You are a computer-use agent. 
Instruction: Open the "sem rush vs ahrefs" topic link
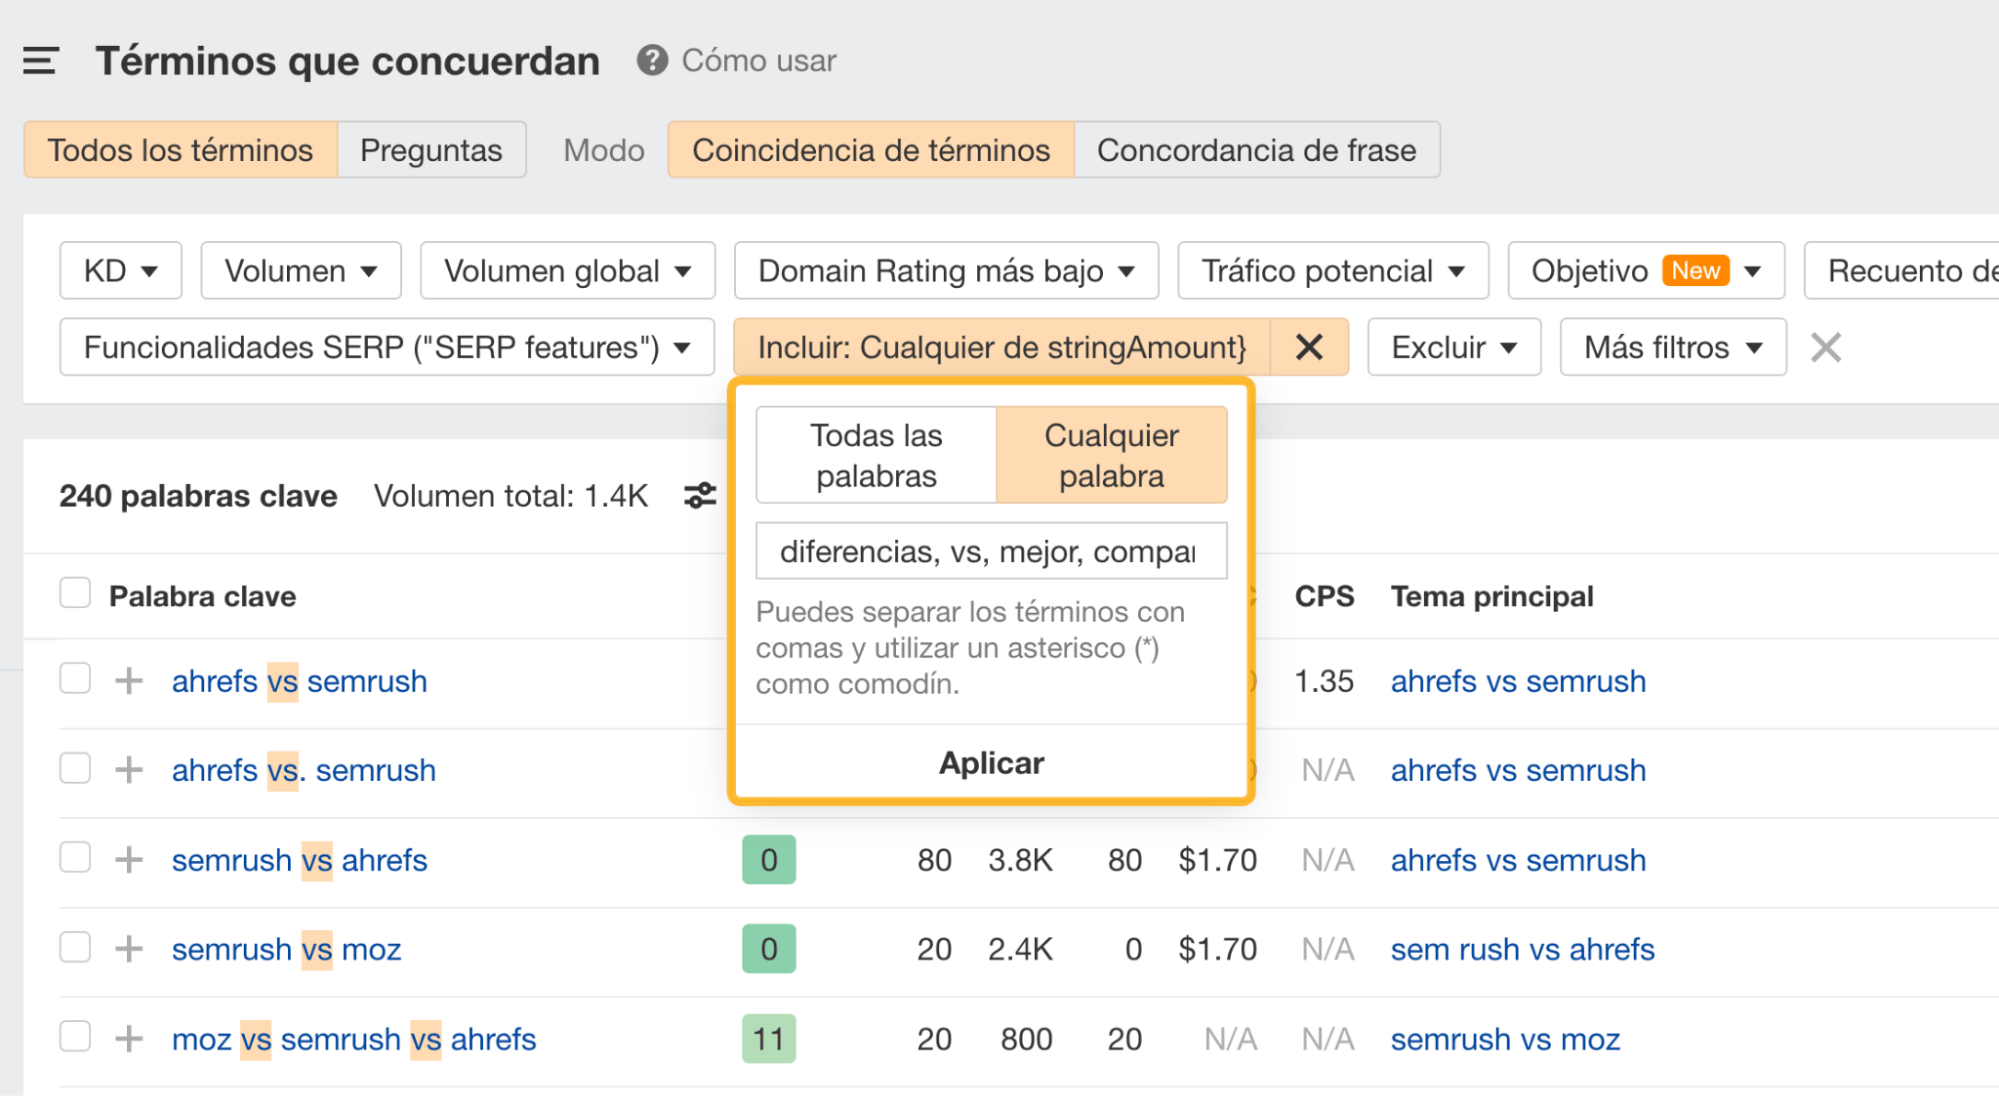point(1521,948)
